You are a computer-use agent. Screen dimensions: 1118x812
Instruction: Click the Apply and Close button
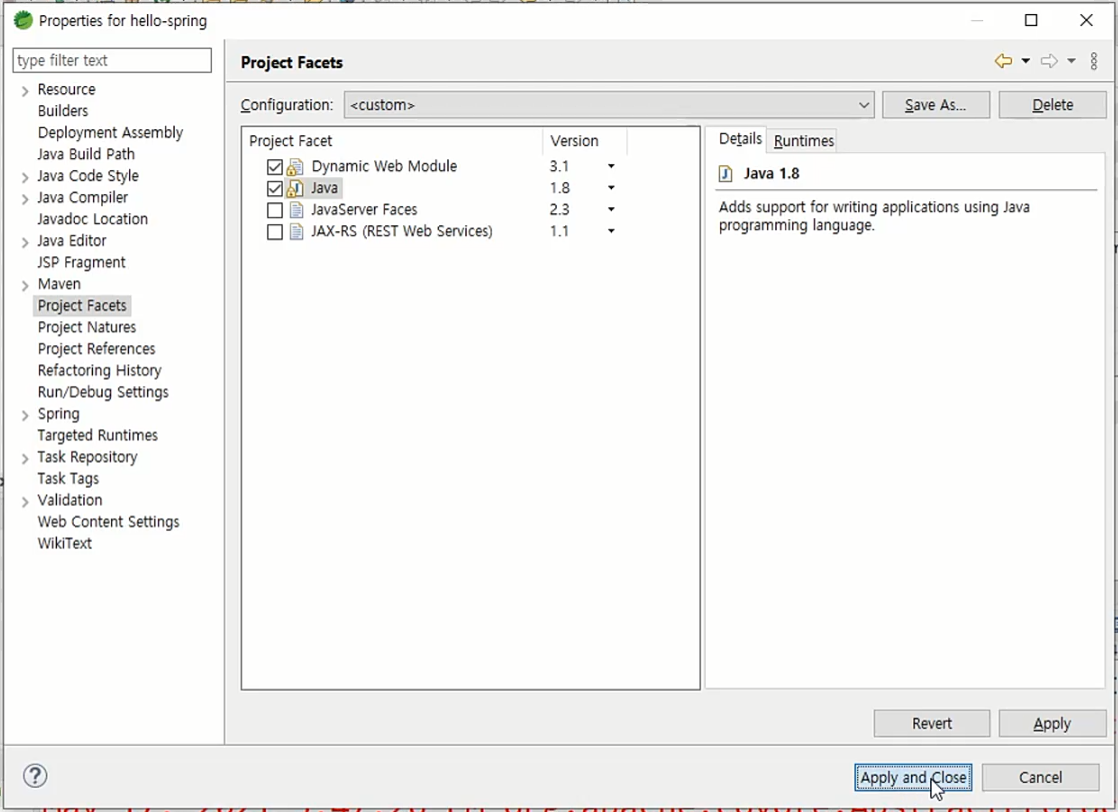[x=913, y=777]
